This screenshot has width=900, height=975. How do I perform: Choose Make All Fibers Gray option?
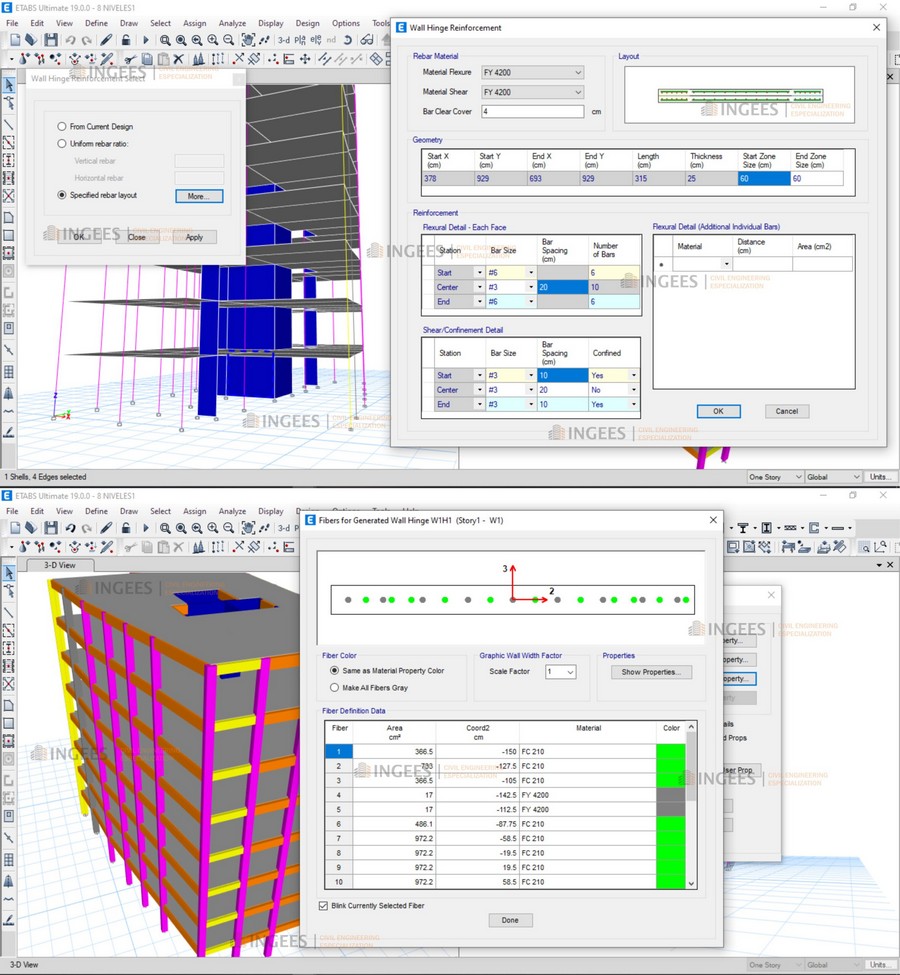[335, 688]
